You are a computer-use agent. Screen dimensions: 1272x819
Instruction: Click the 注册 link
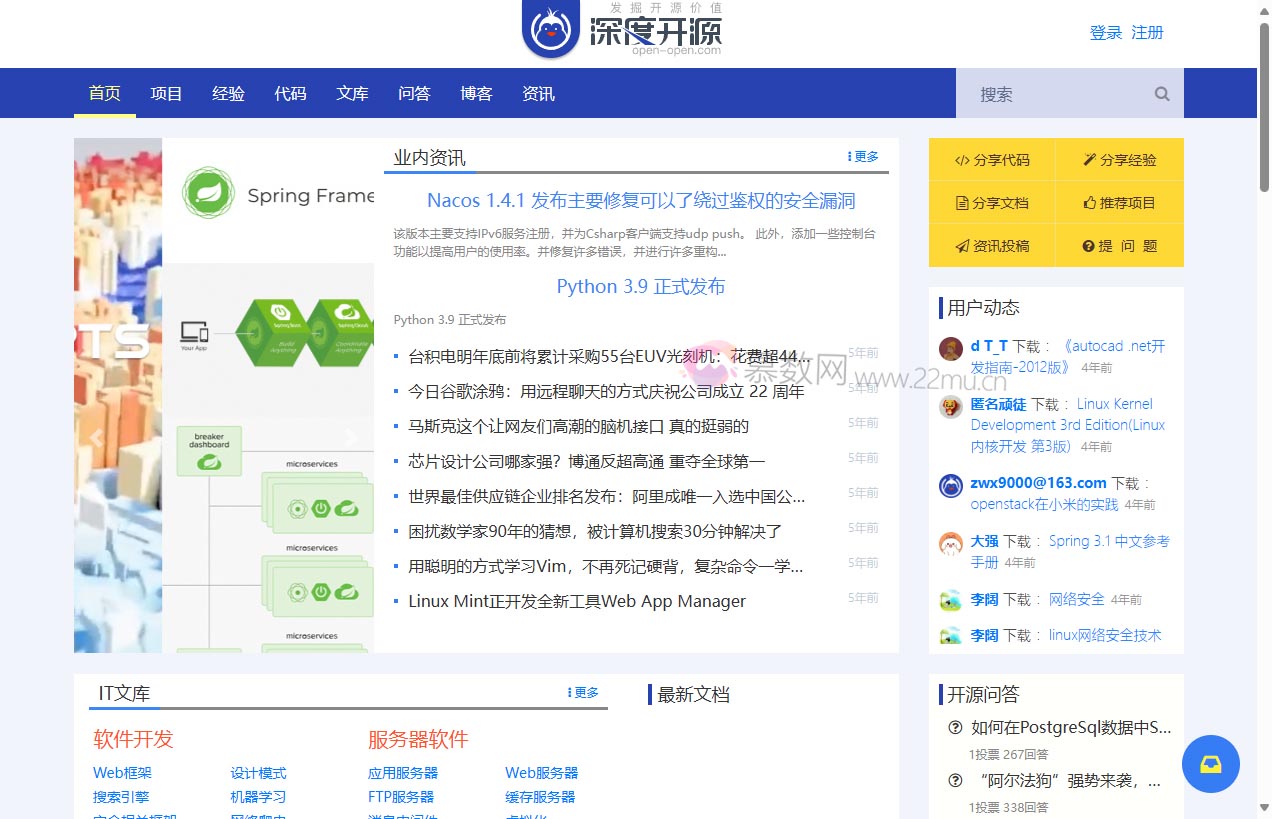1147,32
